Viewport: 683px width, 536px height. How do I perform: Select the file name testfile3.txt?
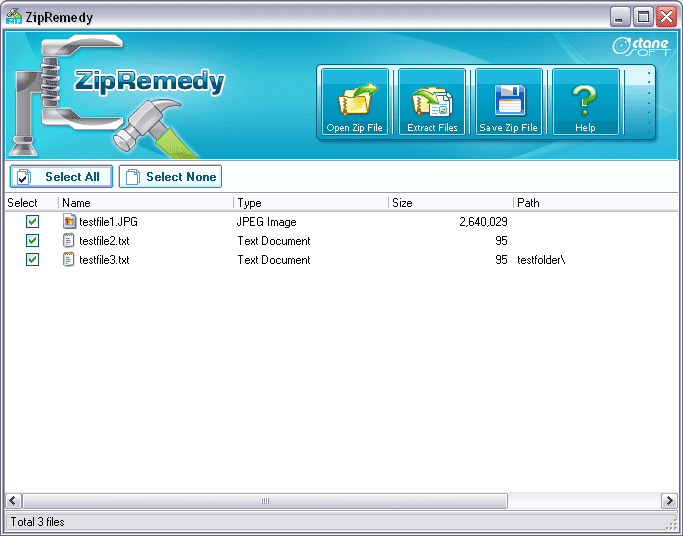pos(104,260)
